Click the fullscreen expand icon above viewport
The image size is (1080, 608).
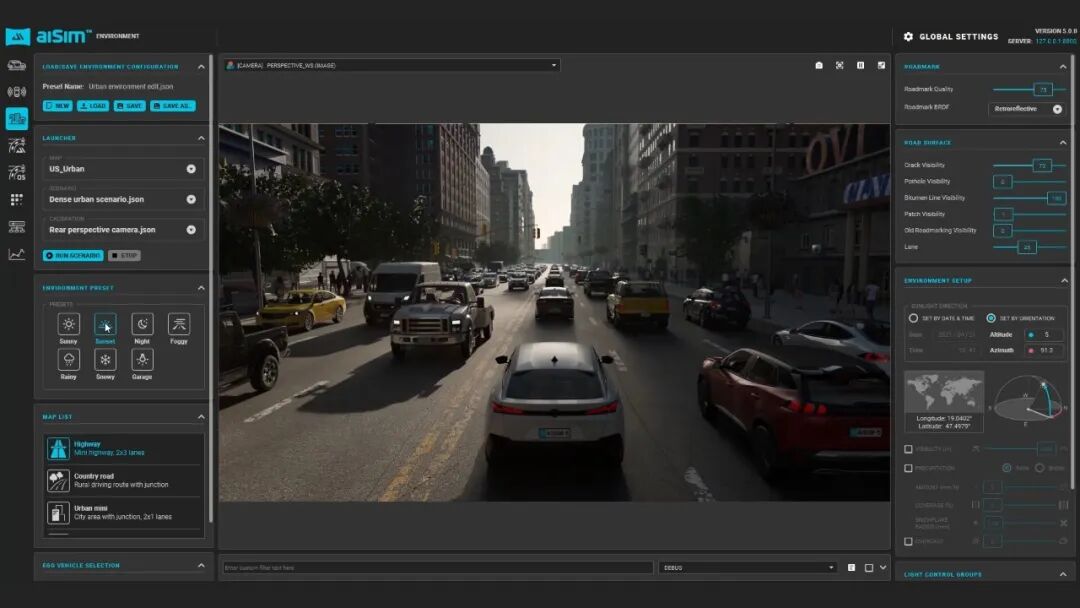[x=881, y=65]
